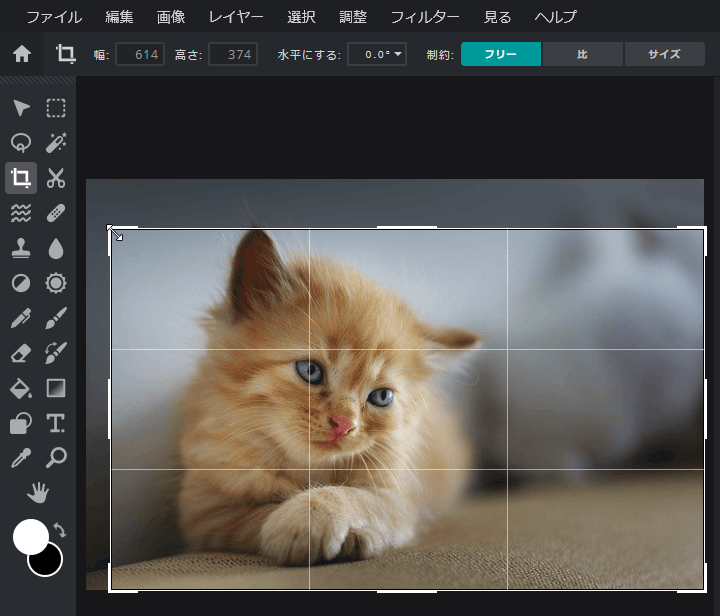Select the Hand pan tool
The image size is (720, 616).
(x=38, y=493)
